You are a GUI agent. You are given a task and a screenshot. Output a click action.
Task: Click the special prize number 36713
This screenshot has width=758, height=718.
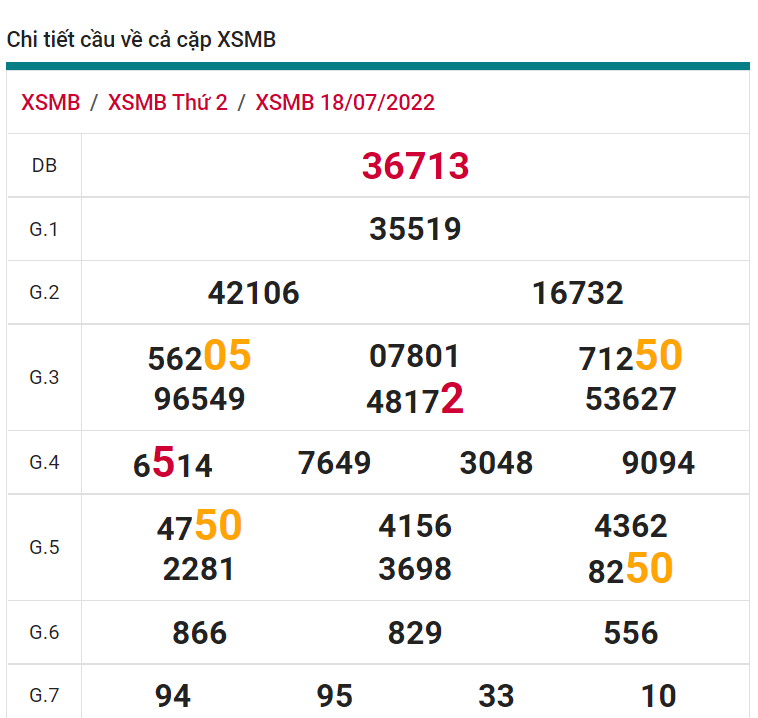point(415,166)
